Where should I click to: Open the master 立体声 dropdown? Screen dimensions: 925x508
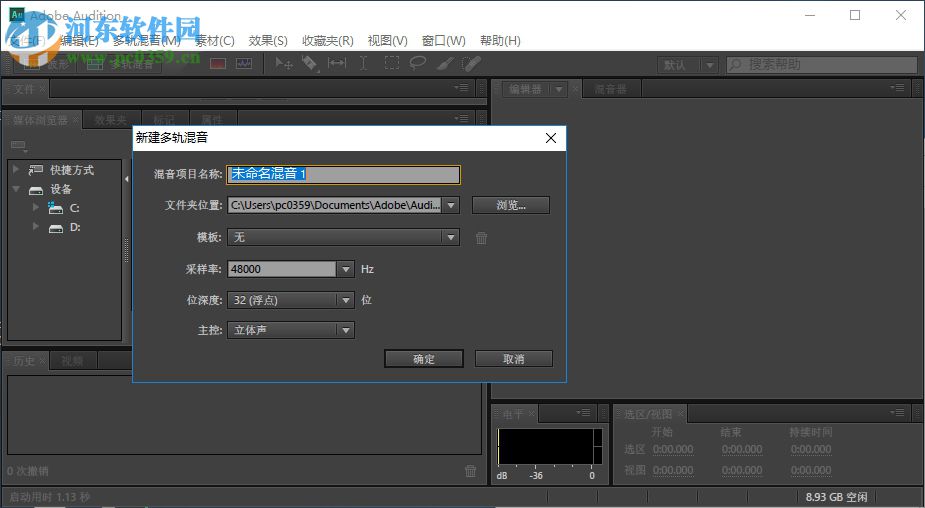point(291,330)
